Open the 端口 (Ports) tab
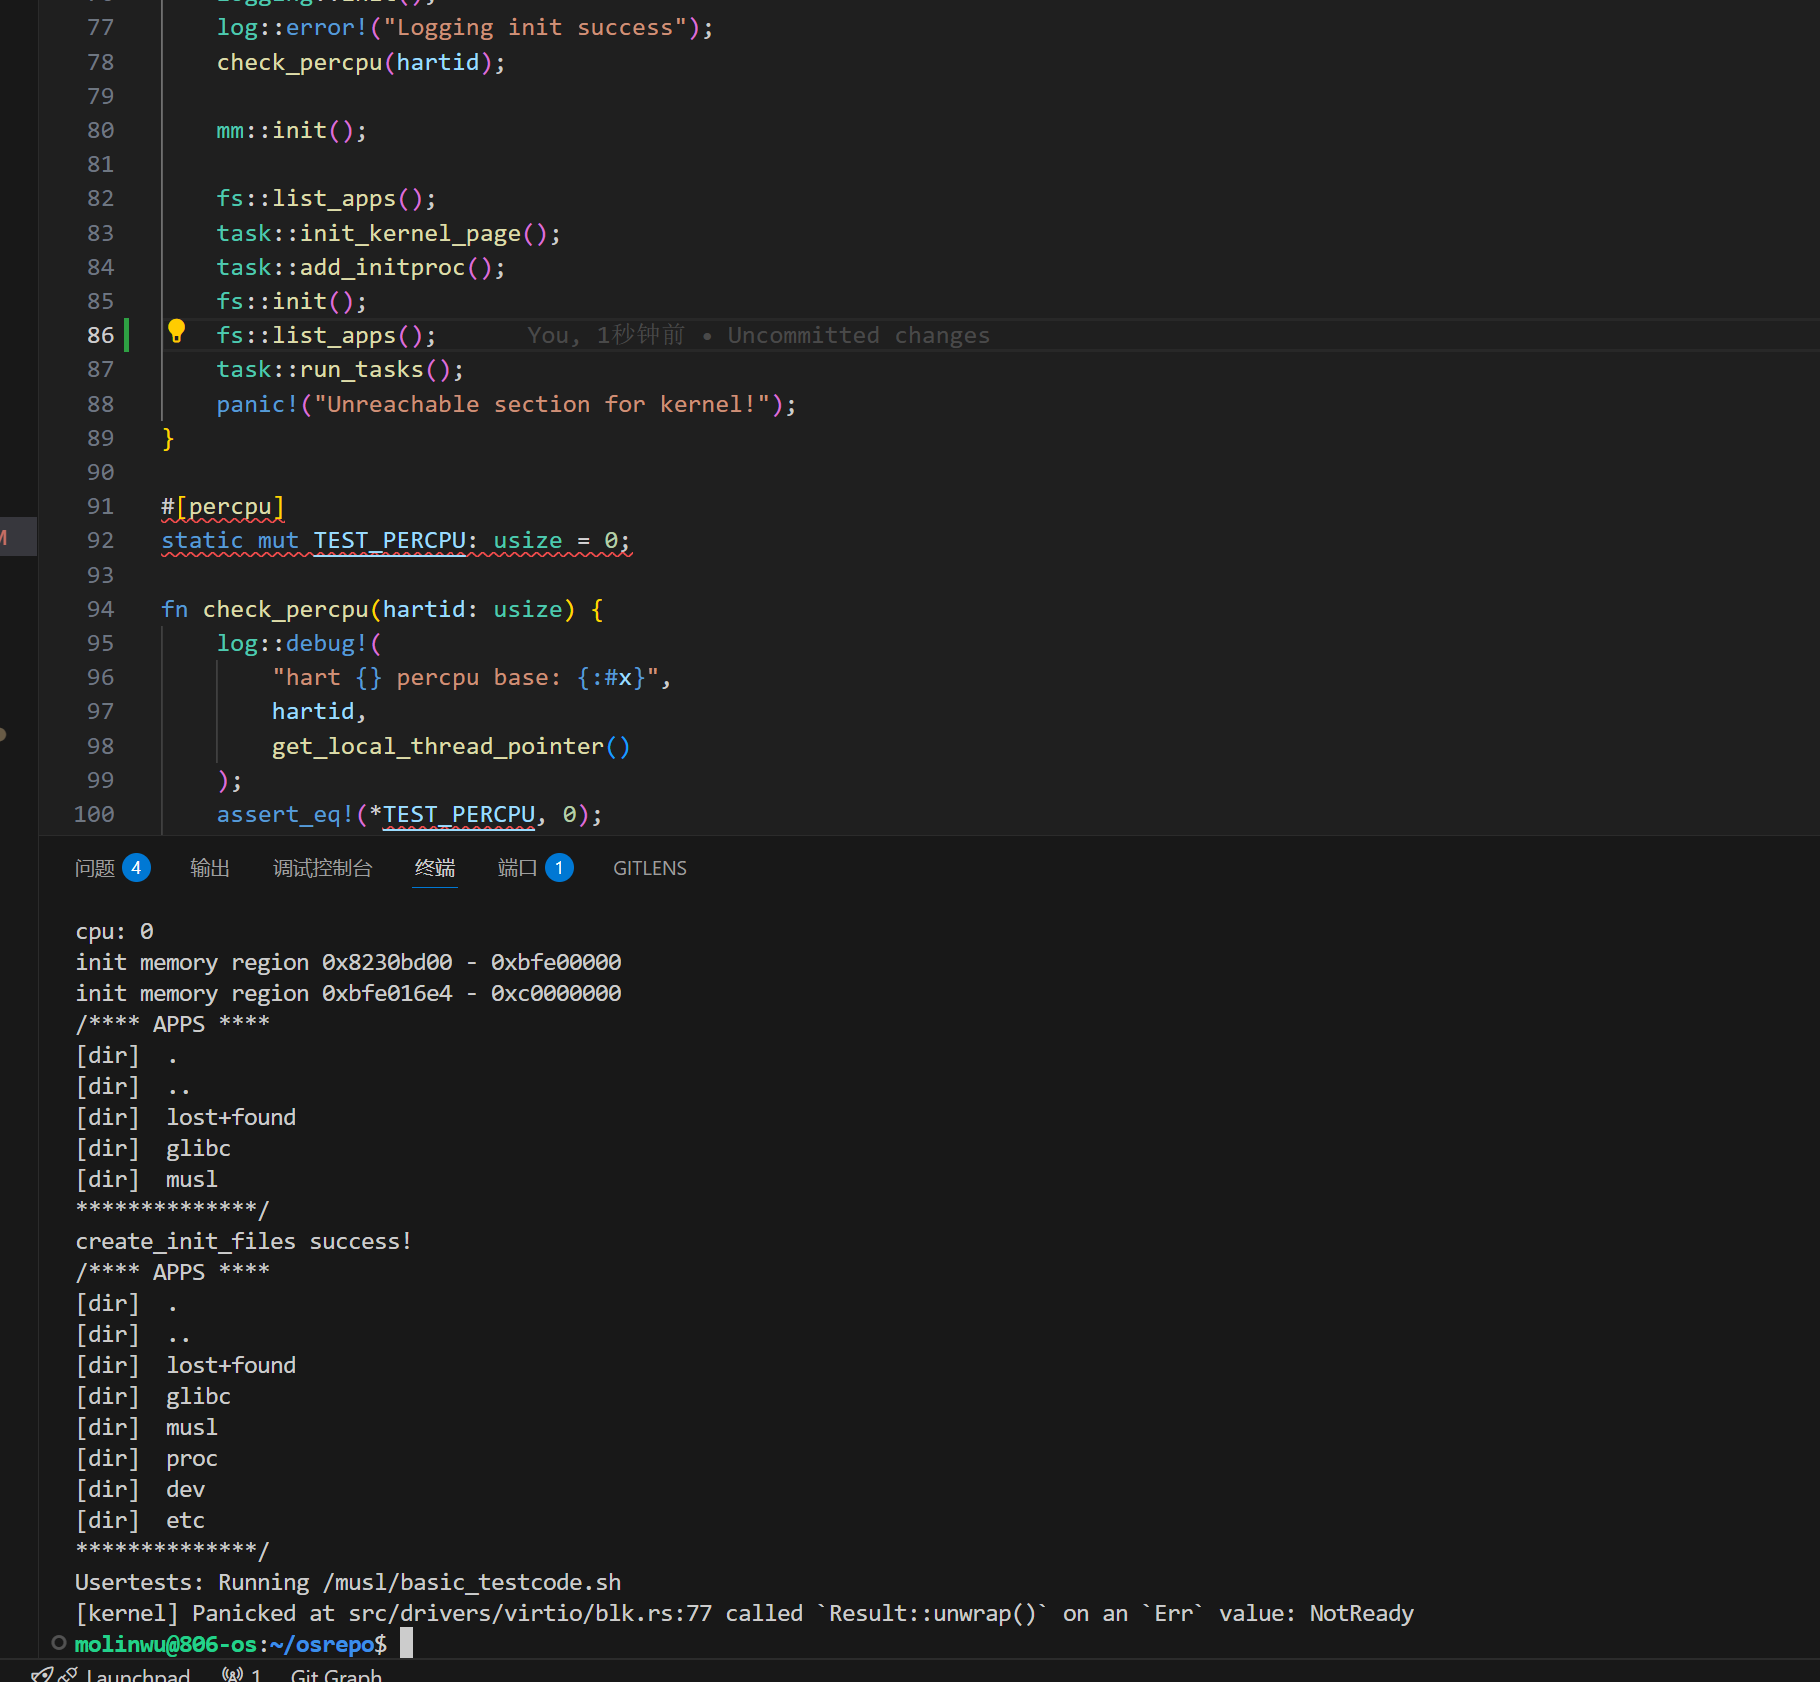The width and height of the screenshot is (1820, 1682). (x=517, y=868)
